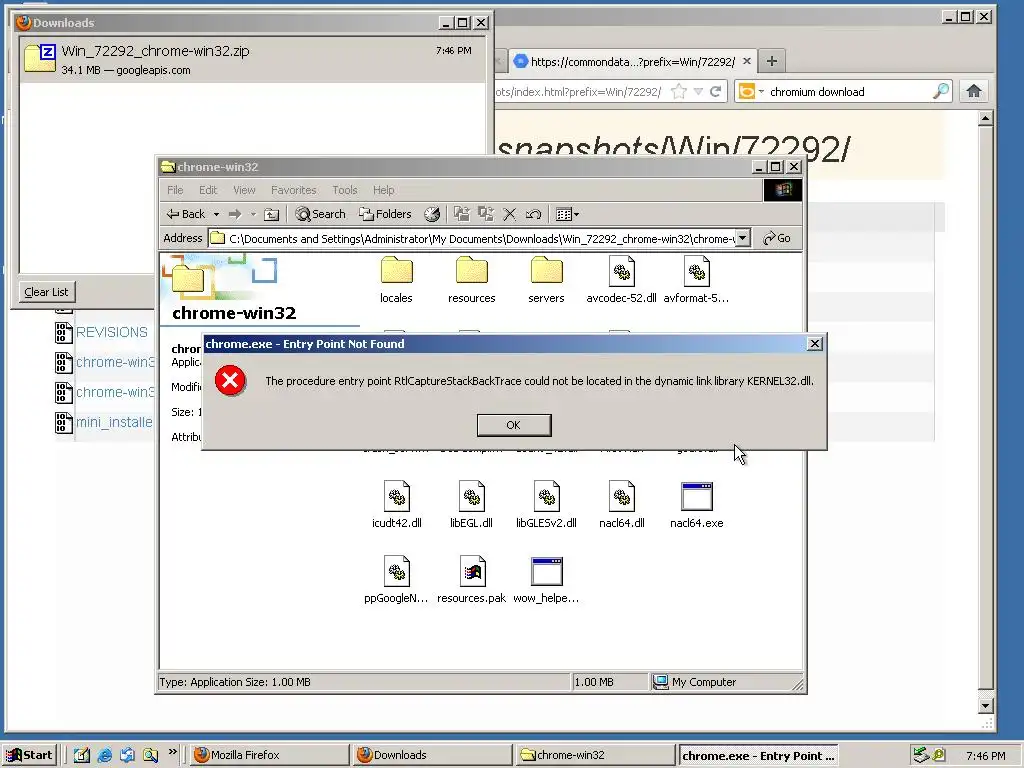The height and width of the screenshot is (768, 1024).
Task: Open the REVISIONS link in Firefox
Action: (x=112, y=332)
